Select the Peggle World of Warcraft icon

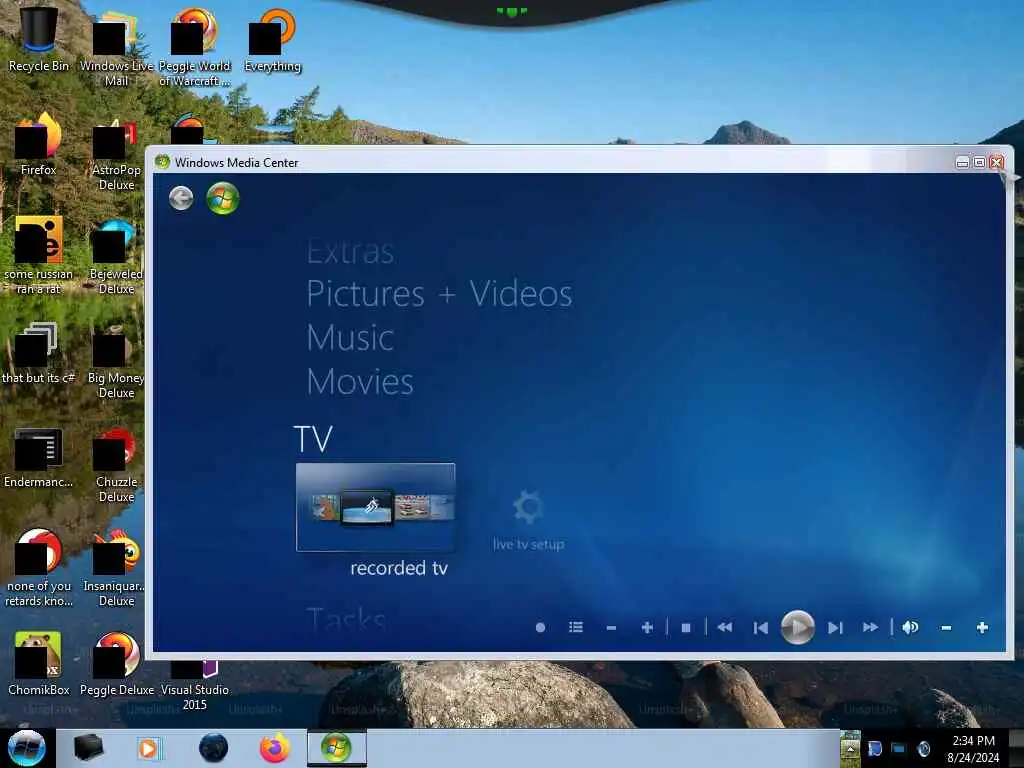point(195,47)
